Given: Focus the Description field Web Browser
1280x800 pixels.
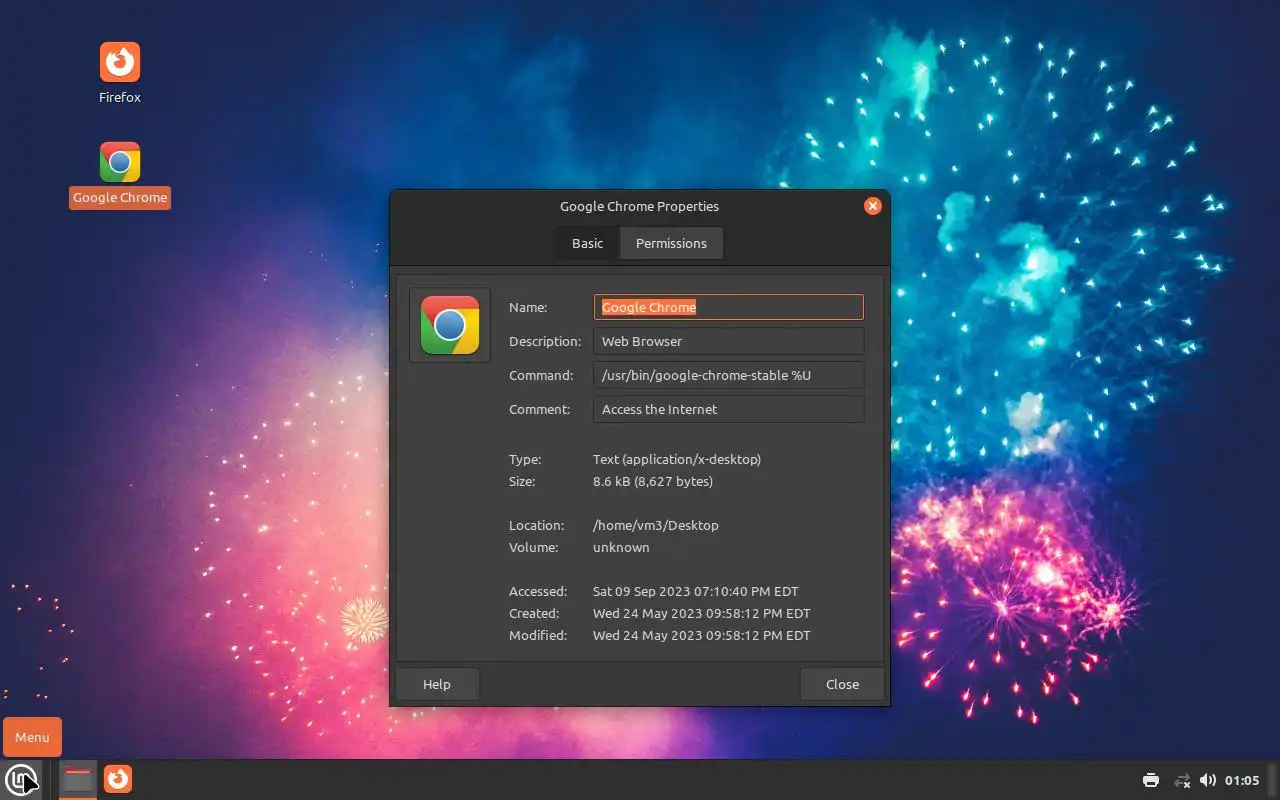Looking at the screenshot, I should point(729,341).
